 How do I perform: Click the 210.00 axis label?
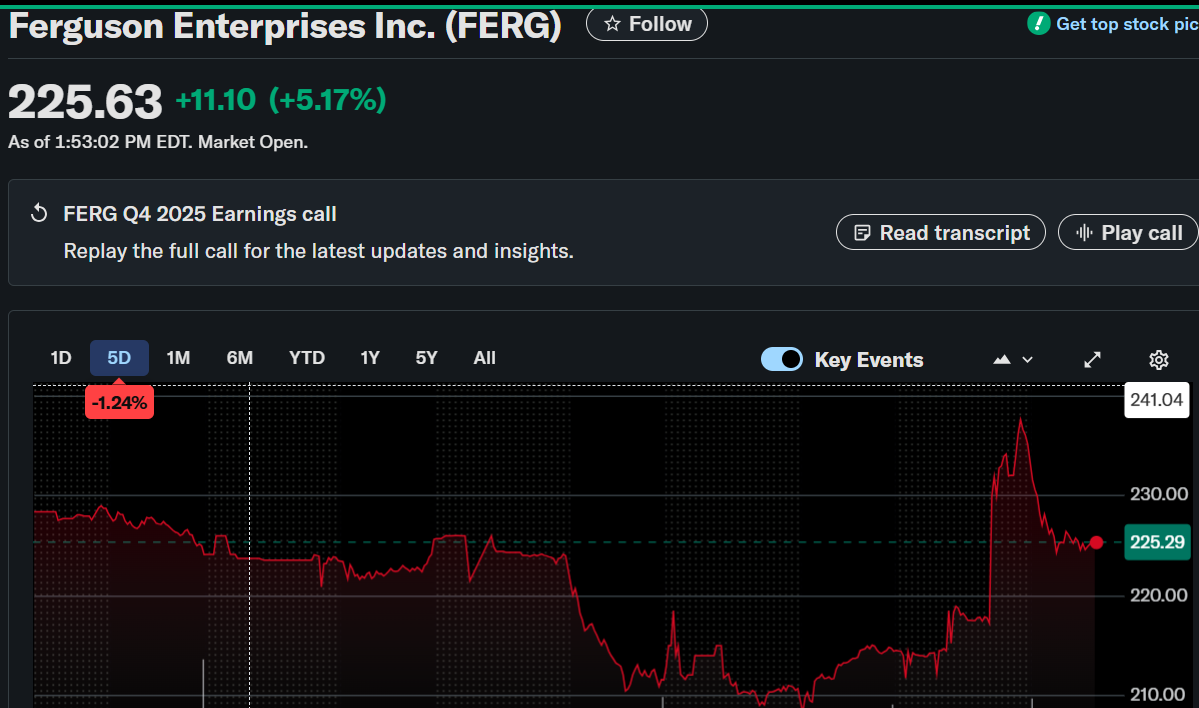coord(1159,694)
